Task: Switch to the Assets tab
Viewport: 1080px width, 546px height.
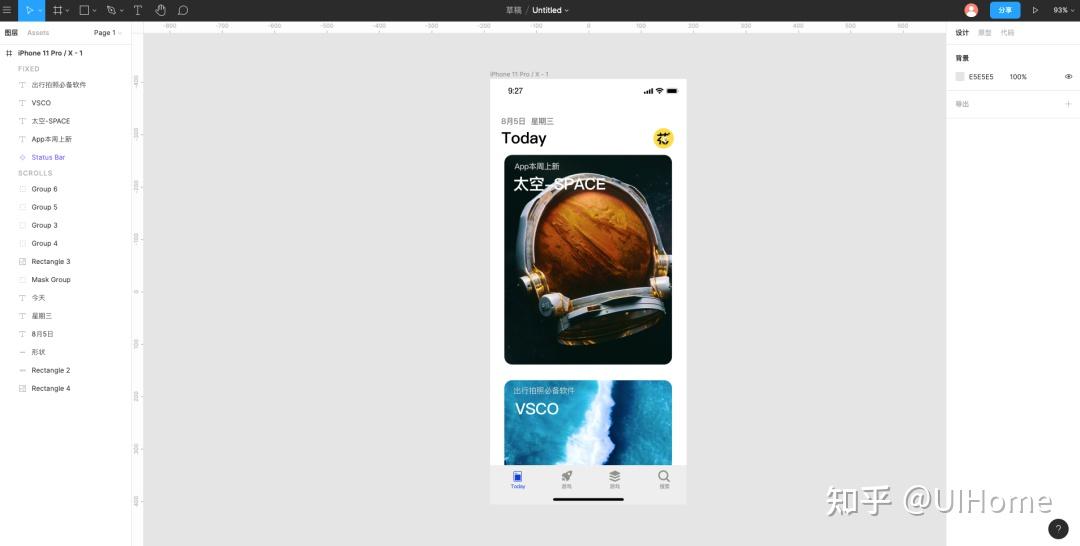Action: coord(38,32)
